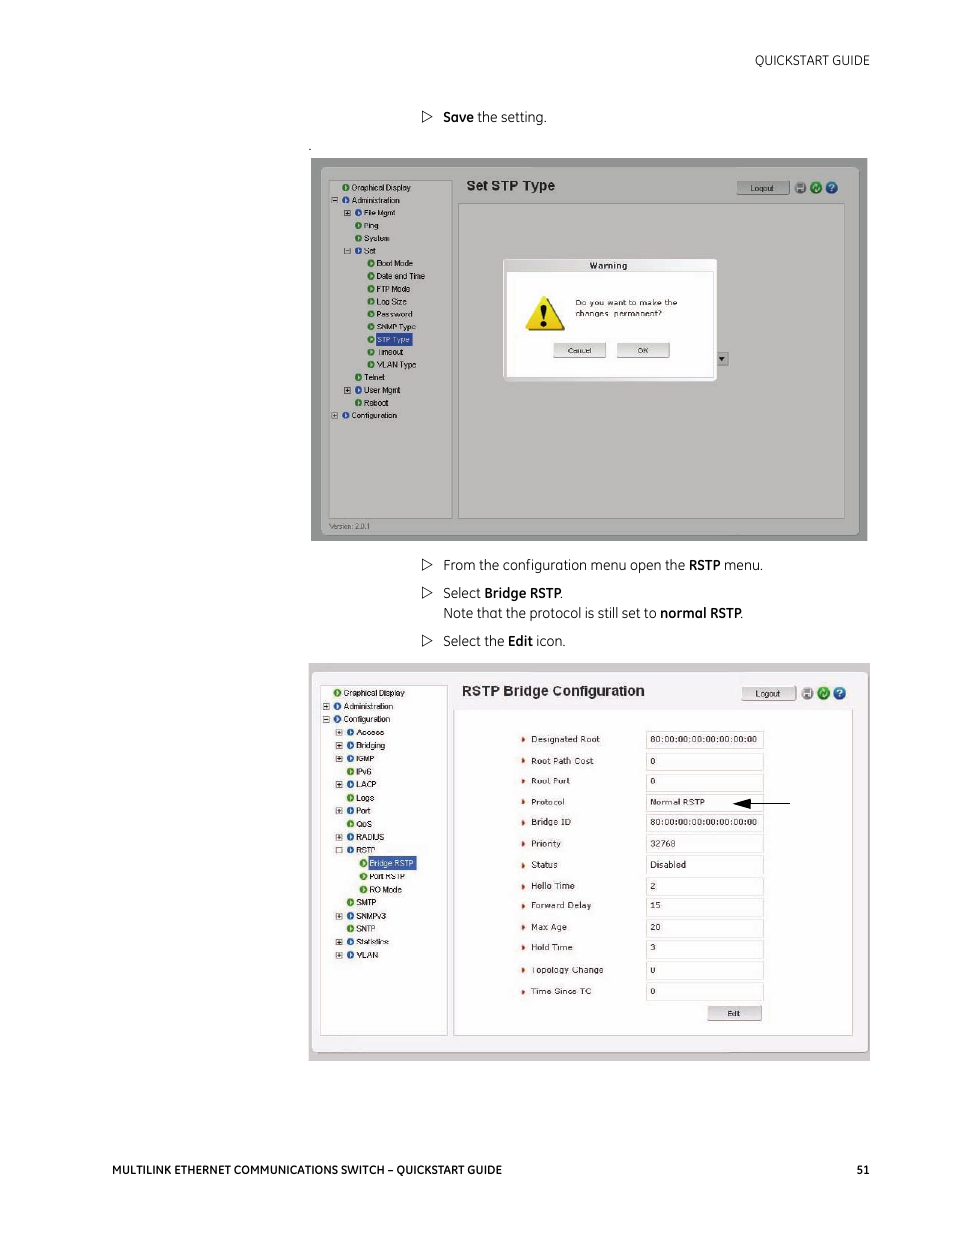Click the green bullet icon beside IPv6
This screenshot has width=954, height=1235.
point(350,772)
